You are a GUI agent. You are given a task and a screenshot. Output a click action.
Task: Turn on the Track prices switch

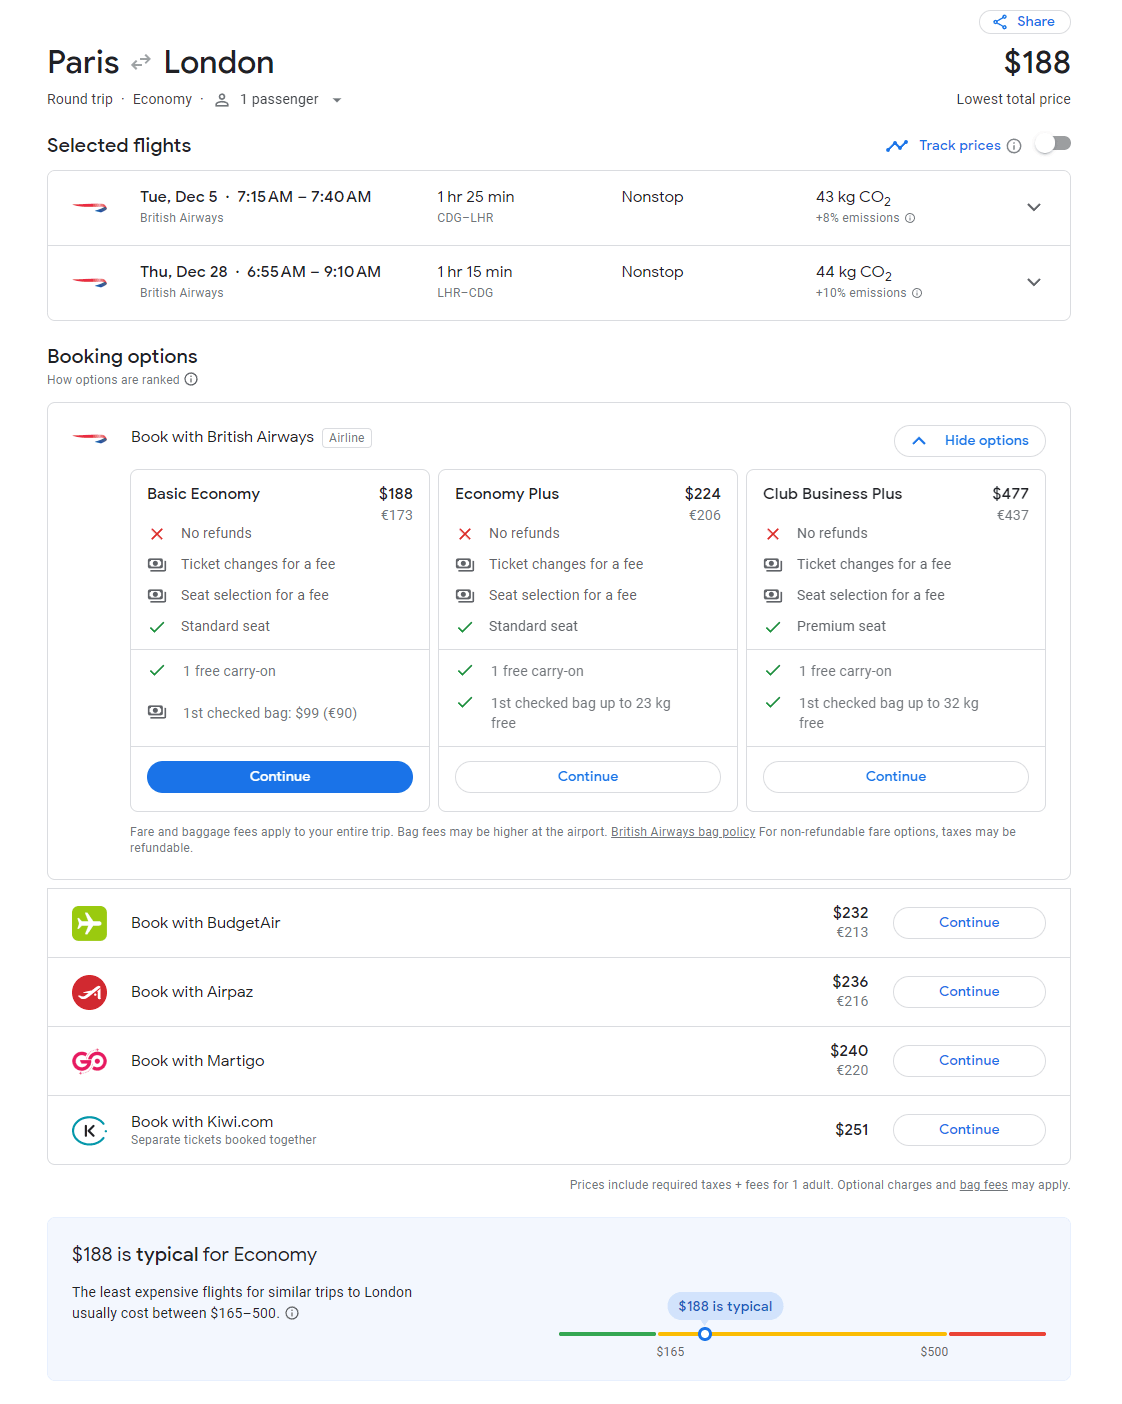(x=1053, y=144)
